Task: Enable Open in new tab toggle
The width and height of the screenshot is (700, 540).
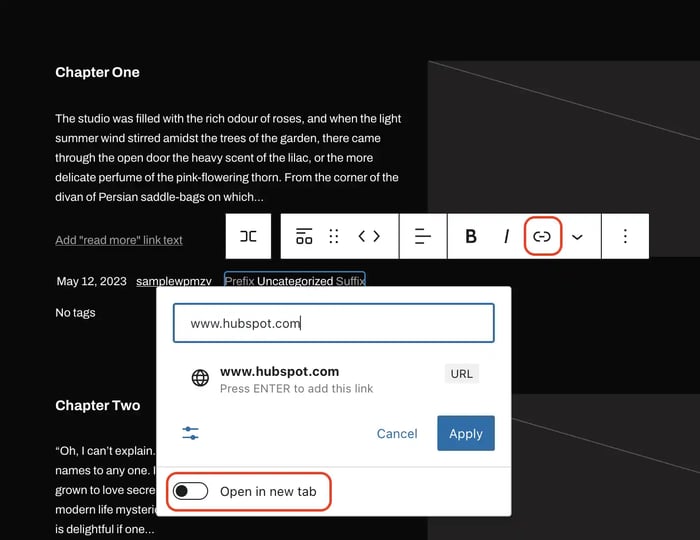Action: [191, 491]
